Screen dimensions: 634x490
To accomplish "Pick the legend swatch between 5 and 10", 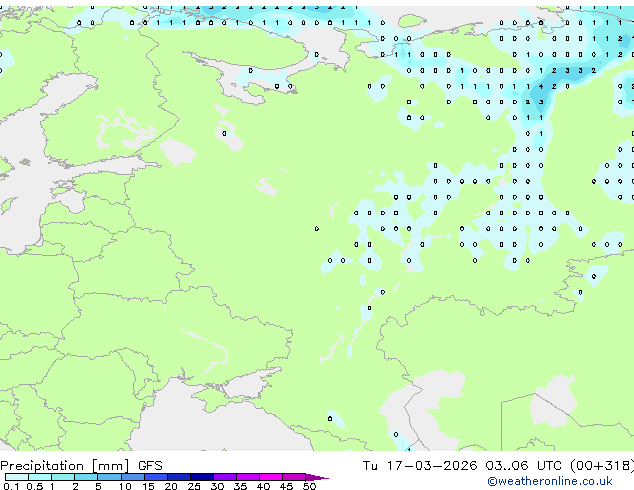I will [x=109, y=477].
